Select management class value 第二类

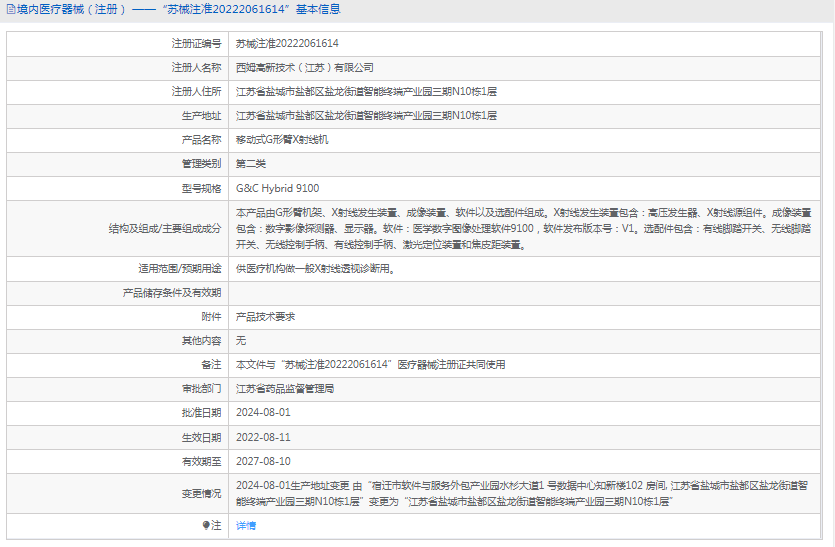pos(251,164)
